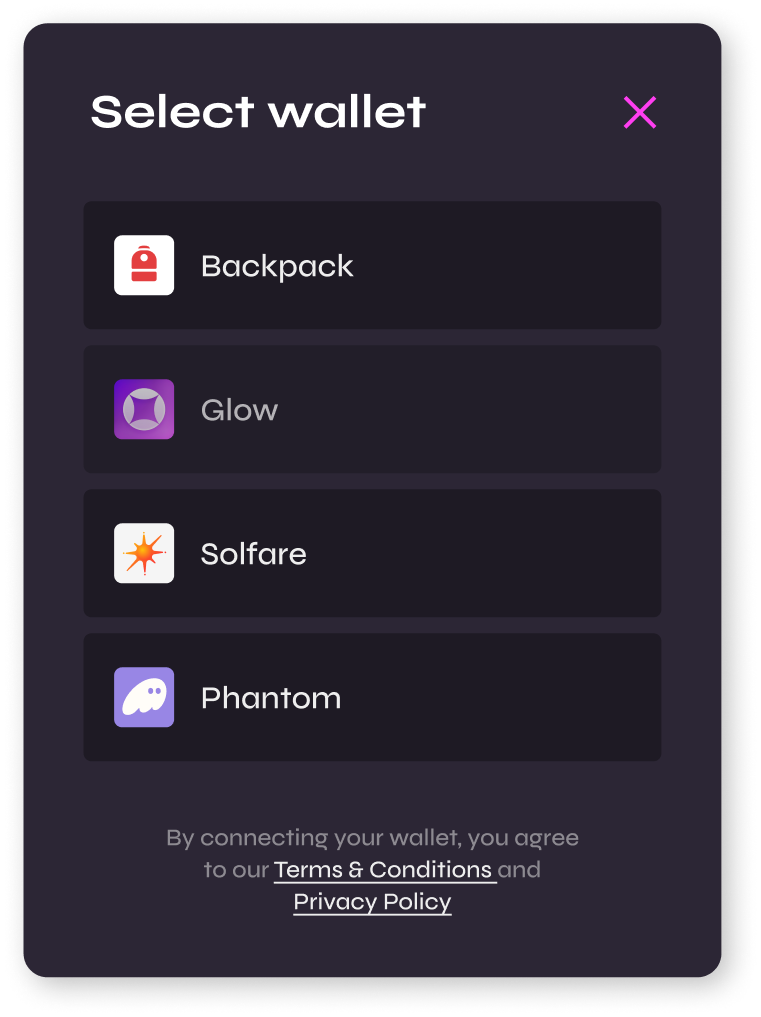Click the Glow wallet name label
This screenshot has height=1017, width=761.
point(239,410)
